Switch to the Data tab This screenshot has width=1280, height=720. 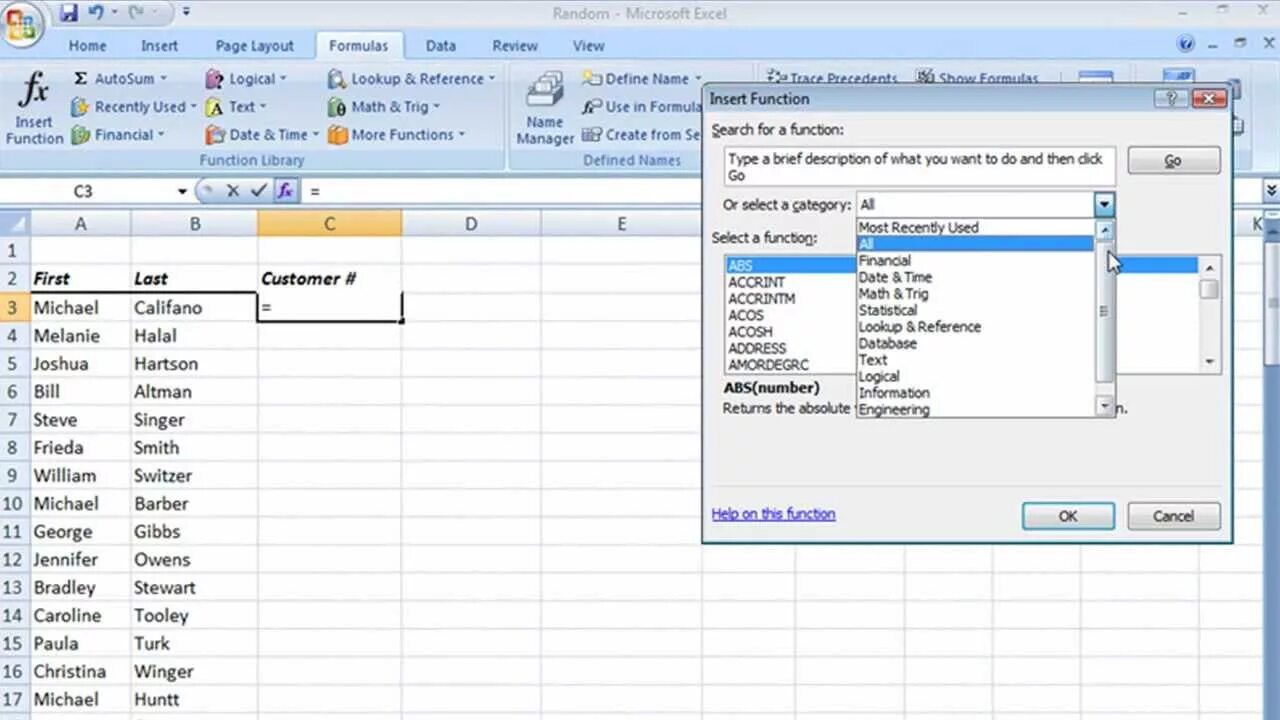pos(441,46)
